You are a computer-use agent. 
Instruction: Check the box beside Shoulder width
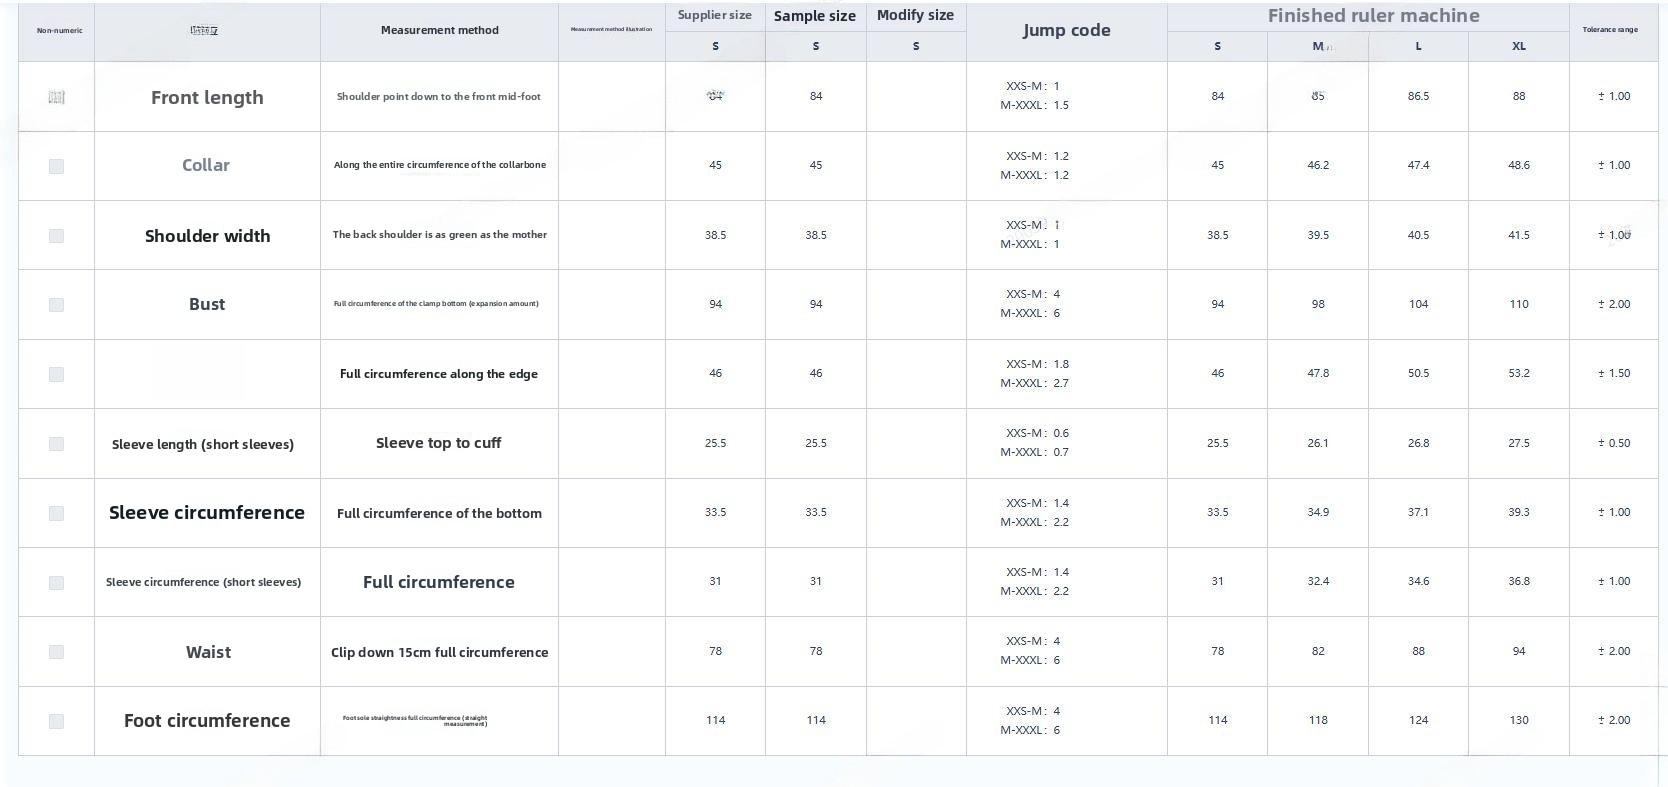pyautogui.click(x=56, y=236)
